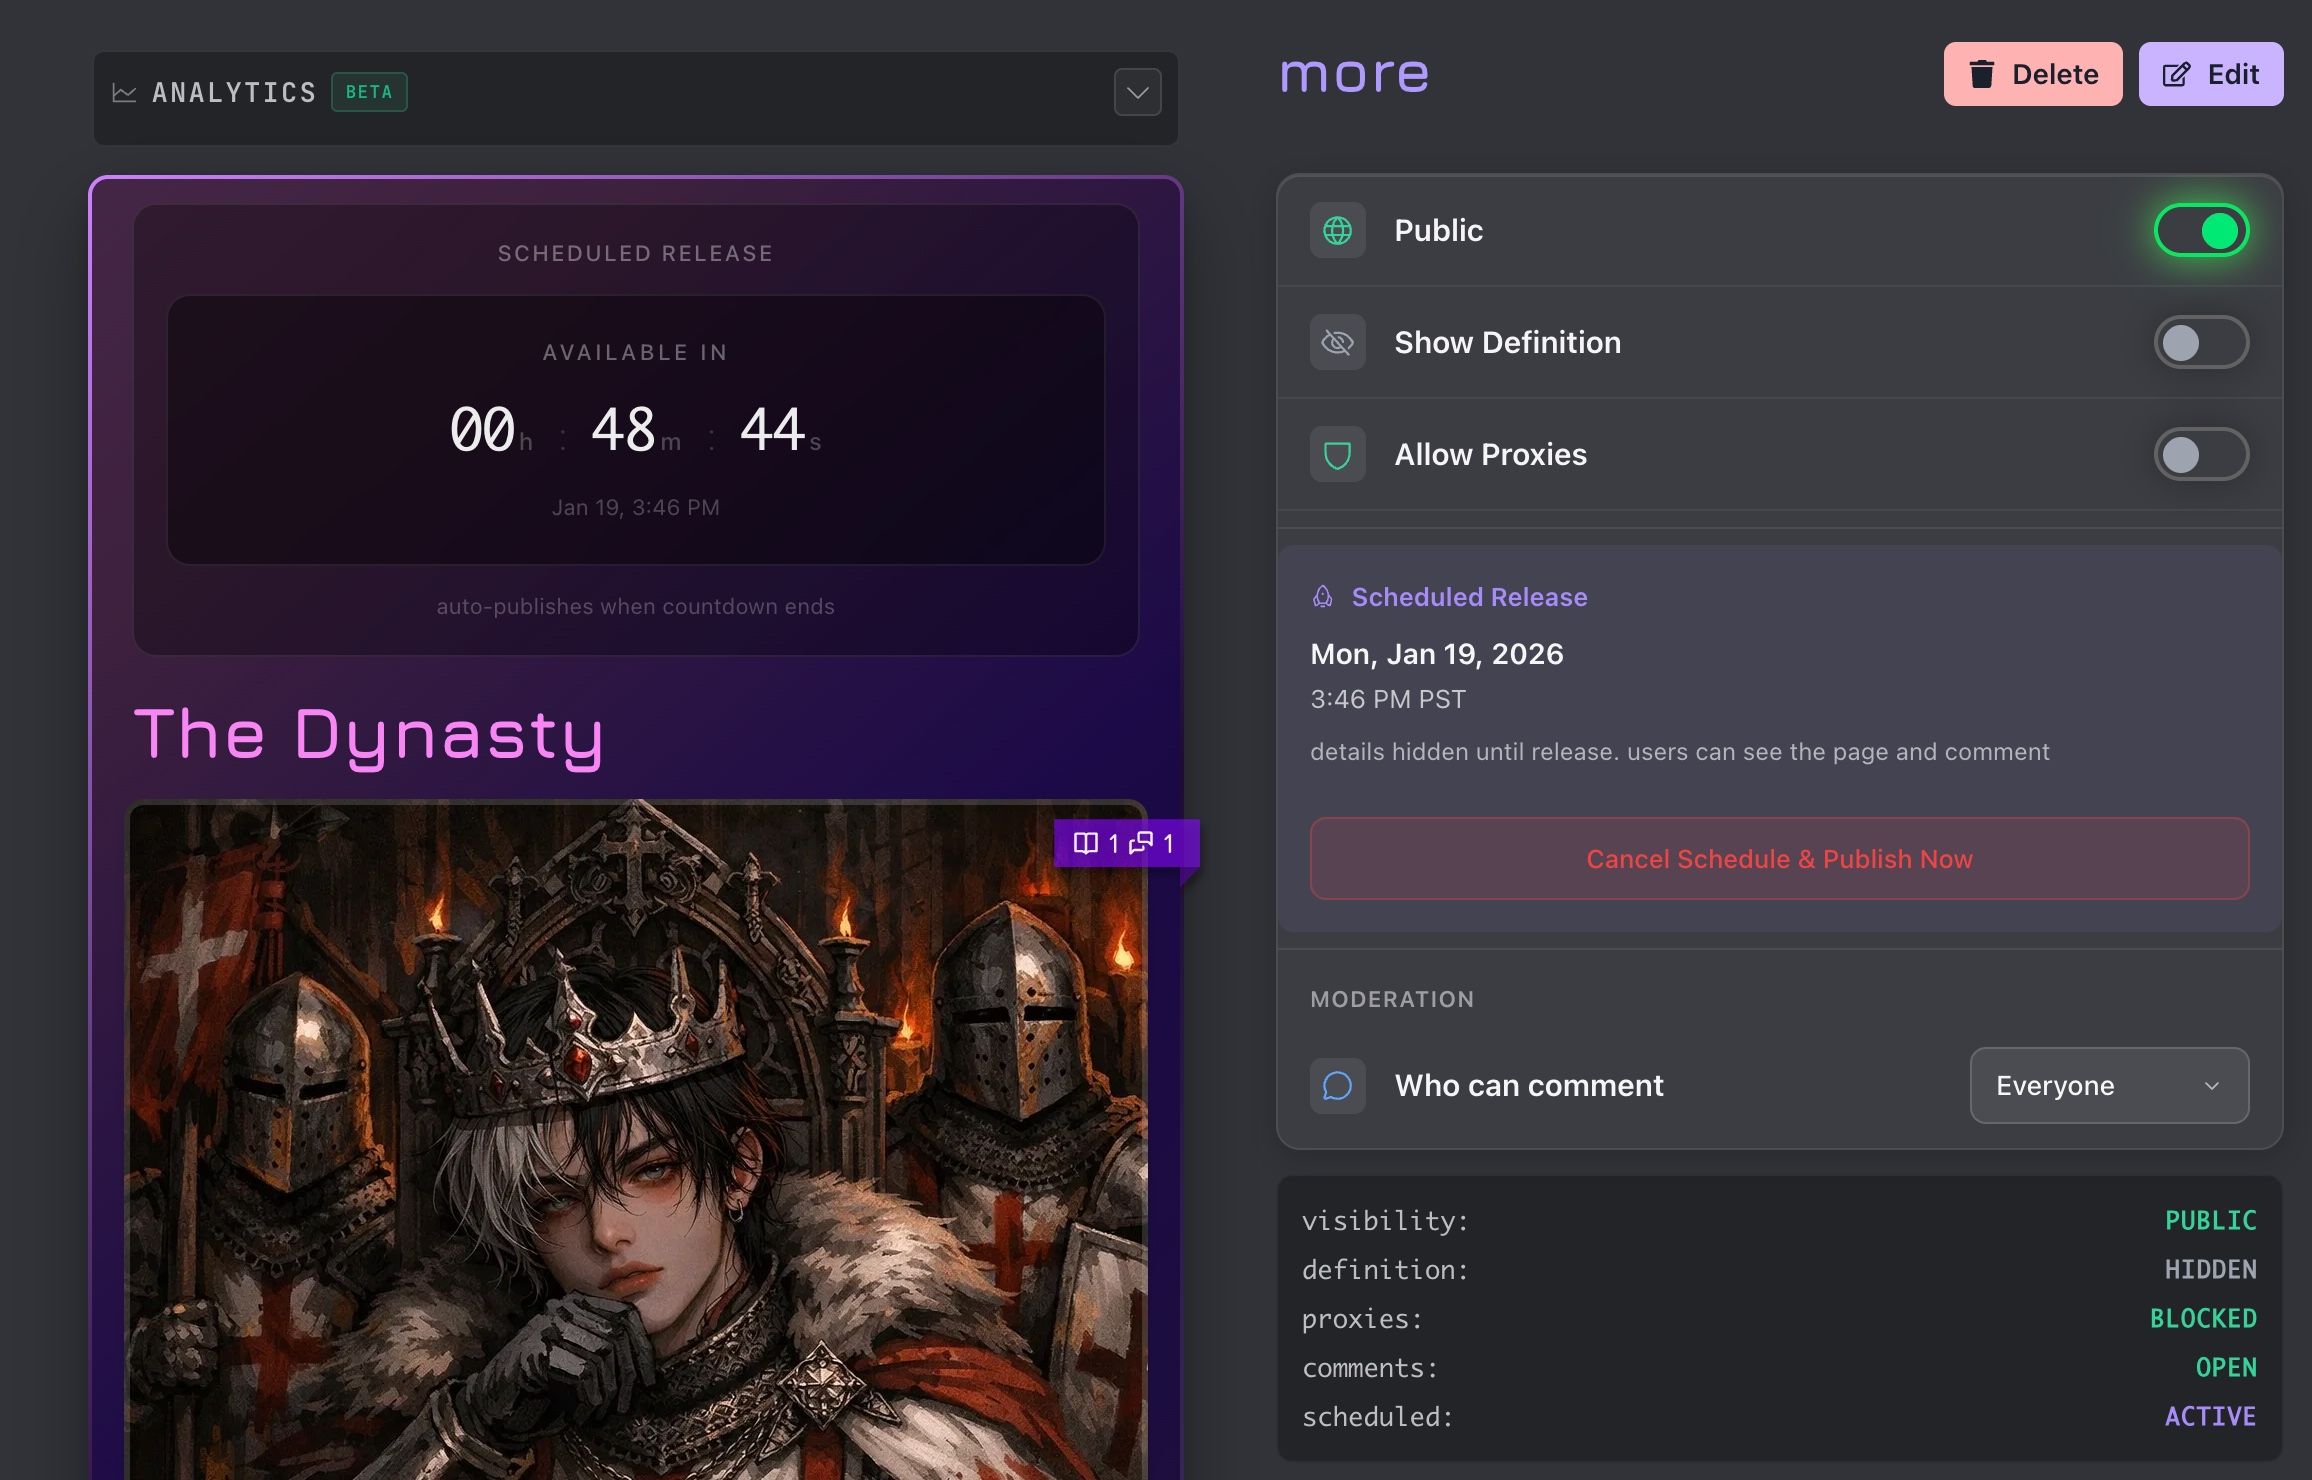Click the book icon on the image badge
This screenshot has height=1480, width=2312.
click(x=1085, y=843)
